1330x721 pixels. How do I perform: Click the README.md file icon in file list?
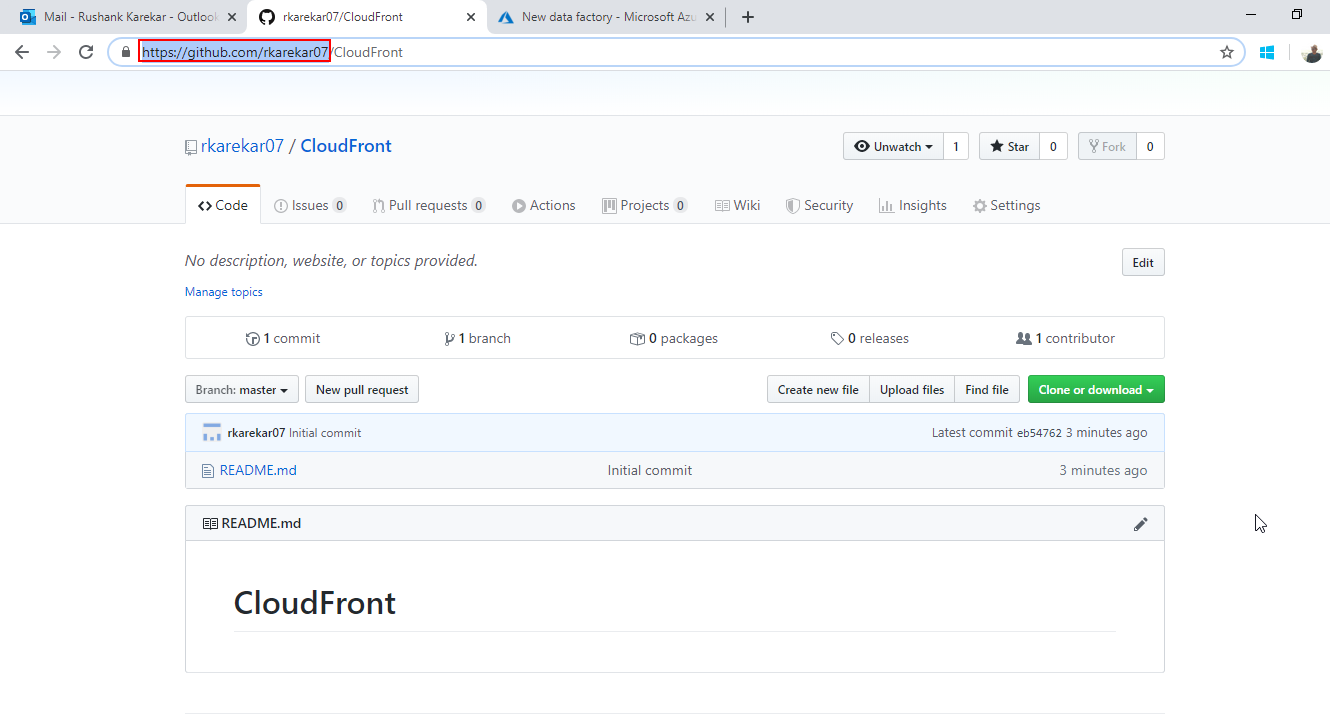point(208,471)
